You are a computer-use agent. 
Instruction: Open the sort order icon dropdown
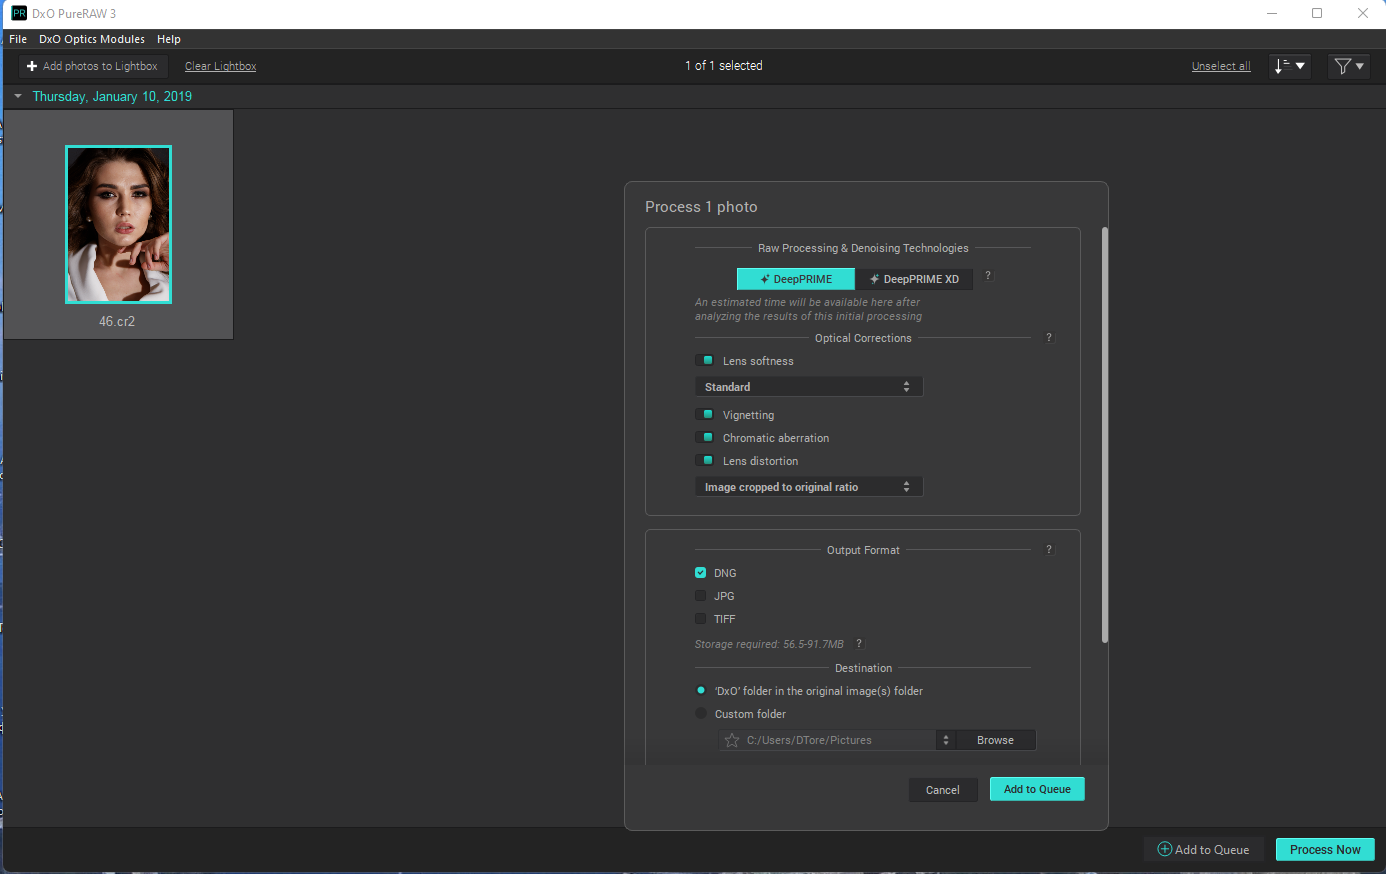(x=1289, y=66)
